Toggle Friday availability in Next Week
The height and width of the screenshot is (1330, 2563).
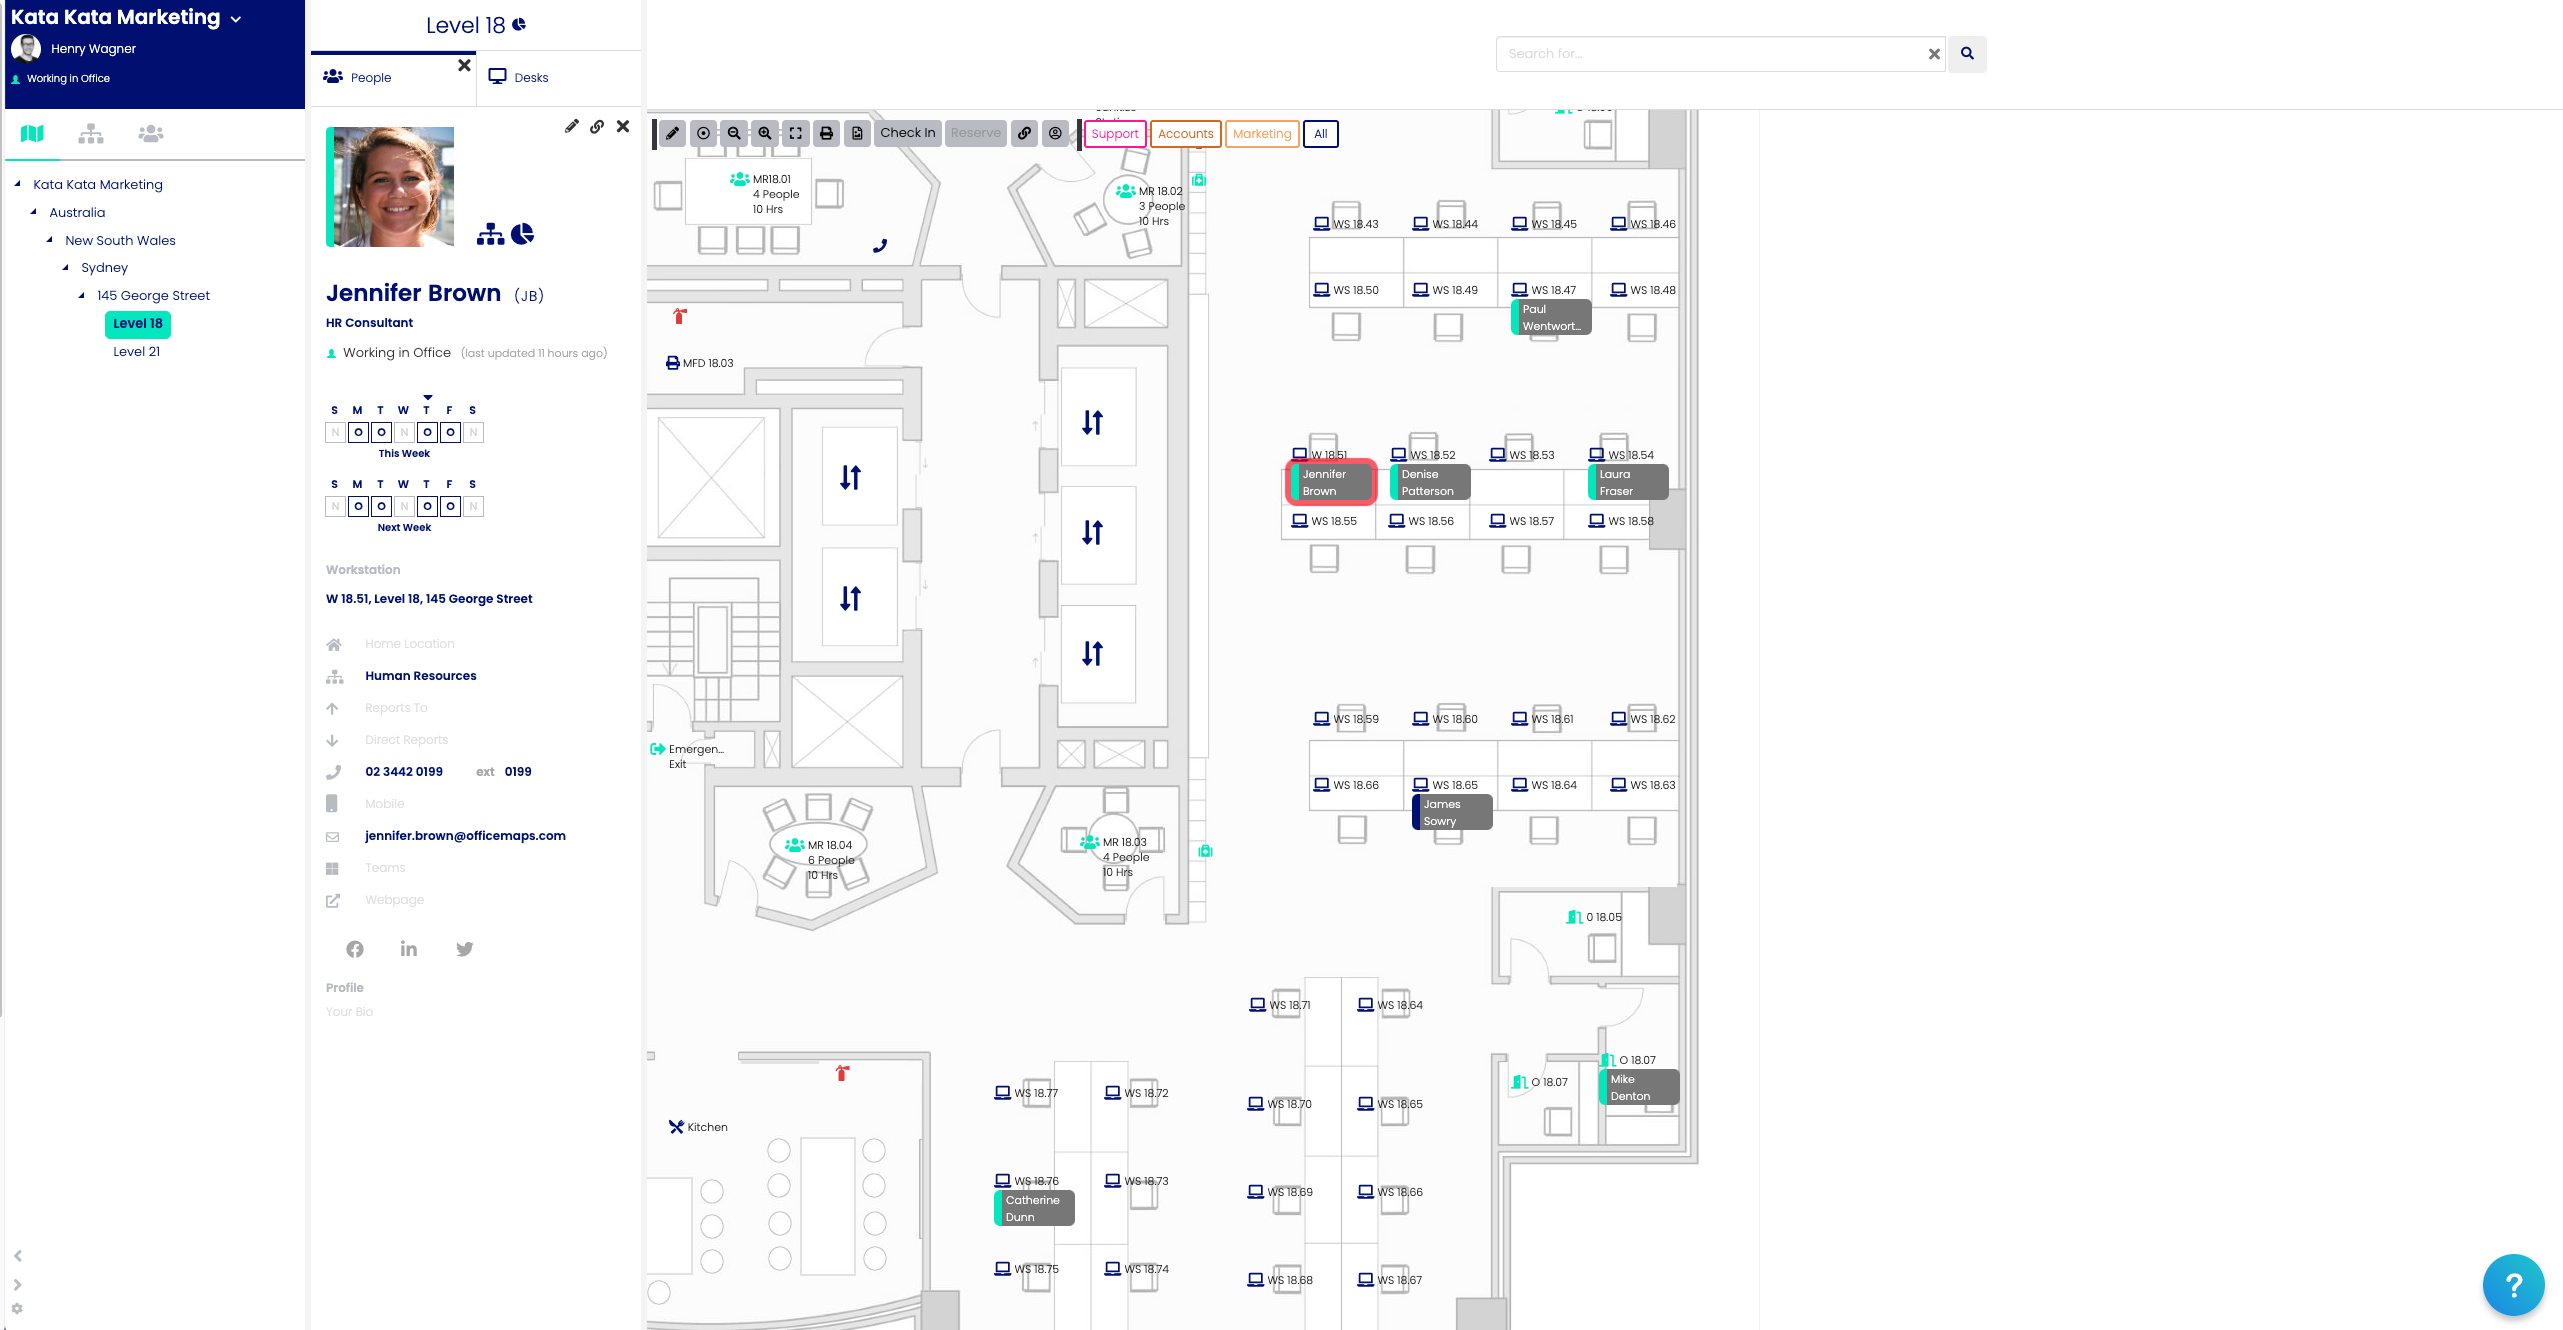(450, 506)
